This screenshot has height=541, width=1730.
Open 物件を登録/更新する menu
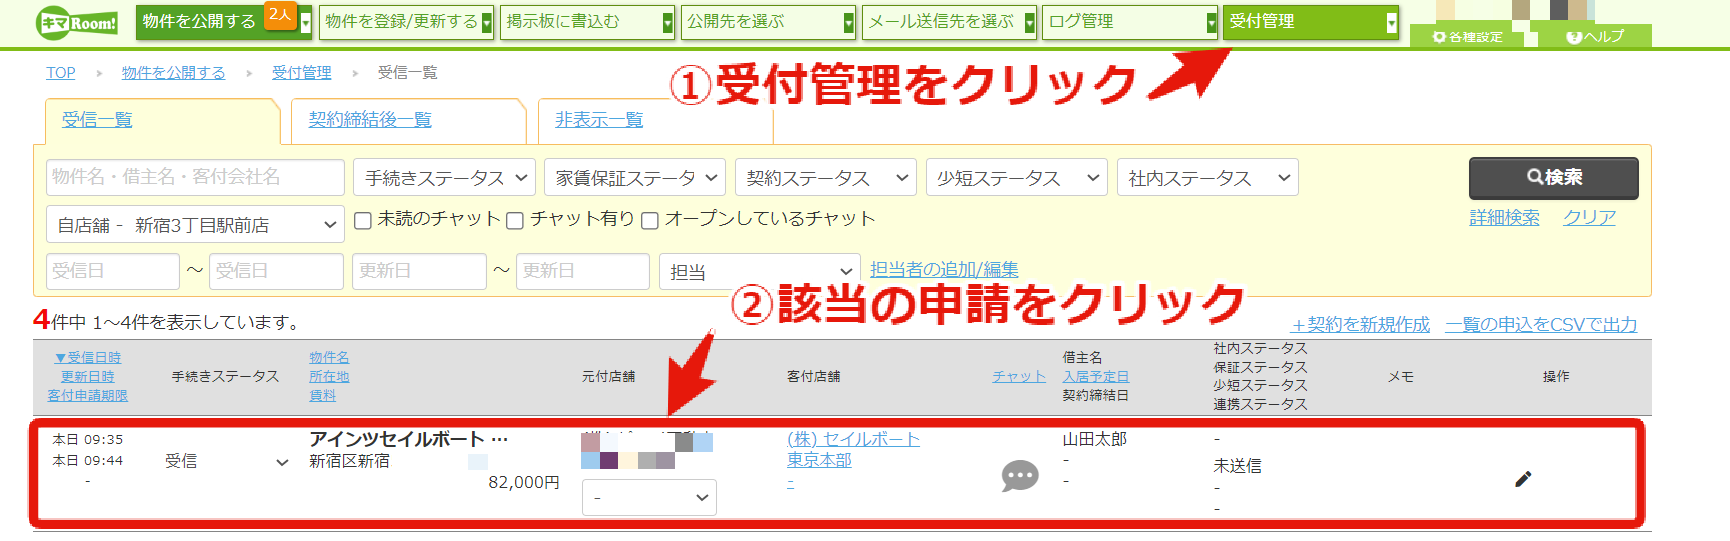pyautogui.click(x=407, y=22)
